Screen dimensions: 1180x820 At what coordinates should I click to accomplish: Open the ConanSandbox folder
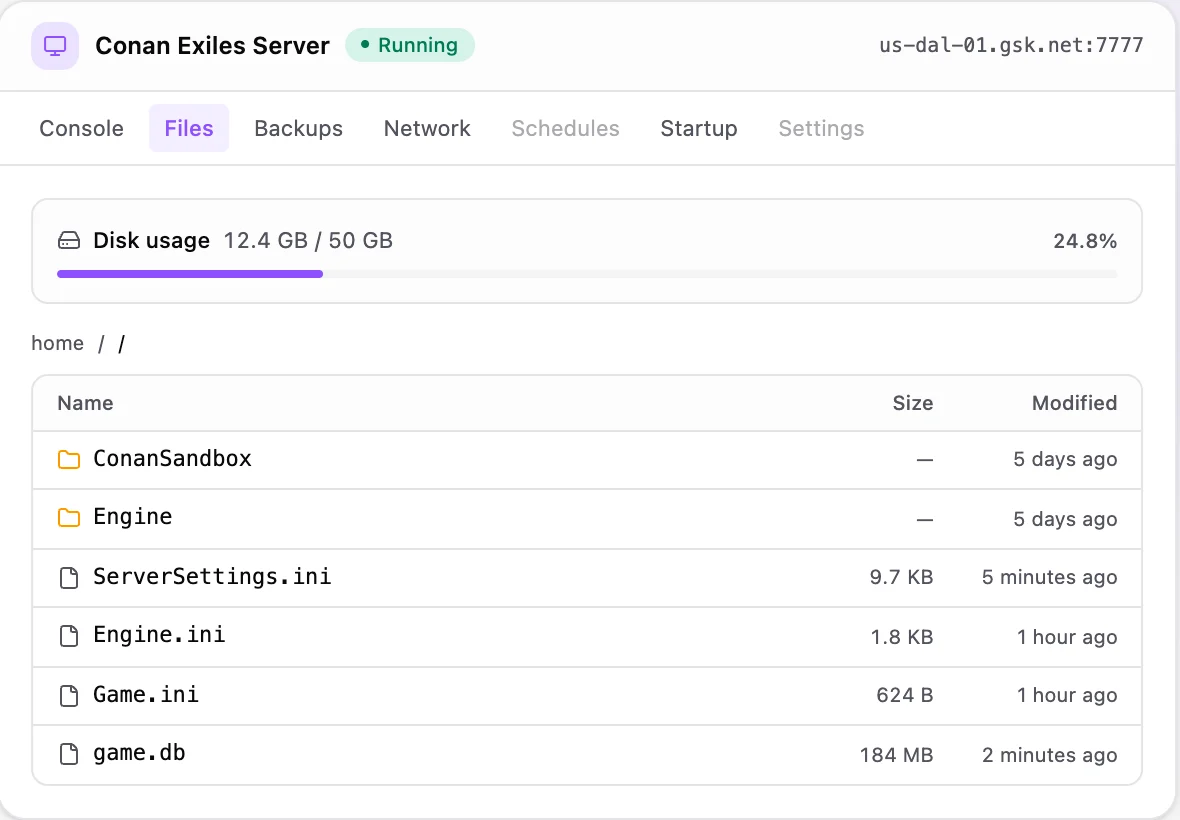point(172,458)
